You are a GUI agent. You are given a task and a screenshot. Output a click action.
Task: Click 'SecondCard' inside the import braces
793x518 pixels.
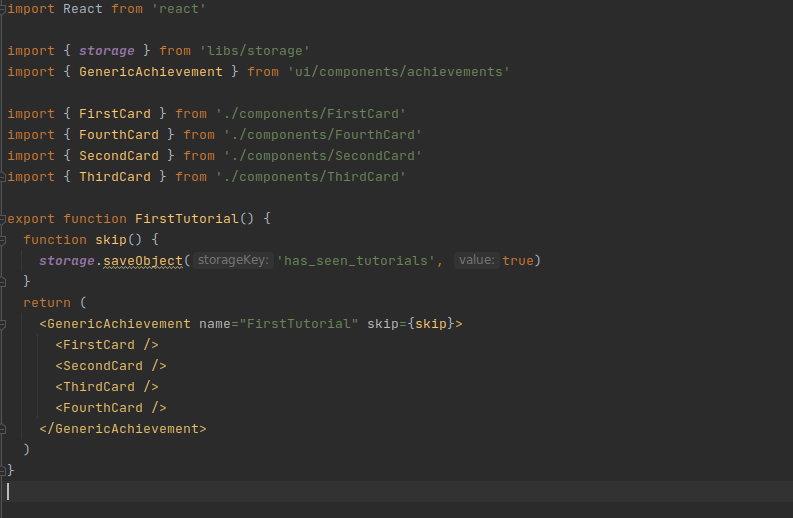(x=119, y=156)
